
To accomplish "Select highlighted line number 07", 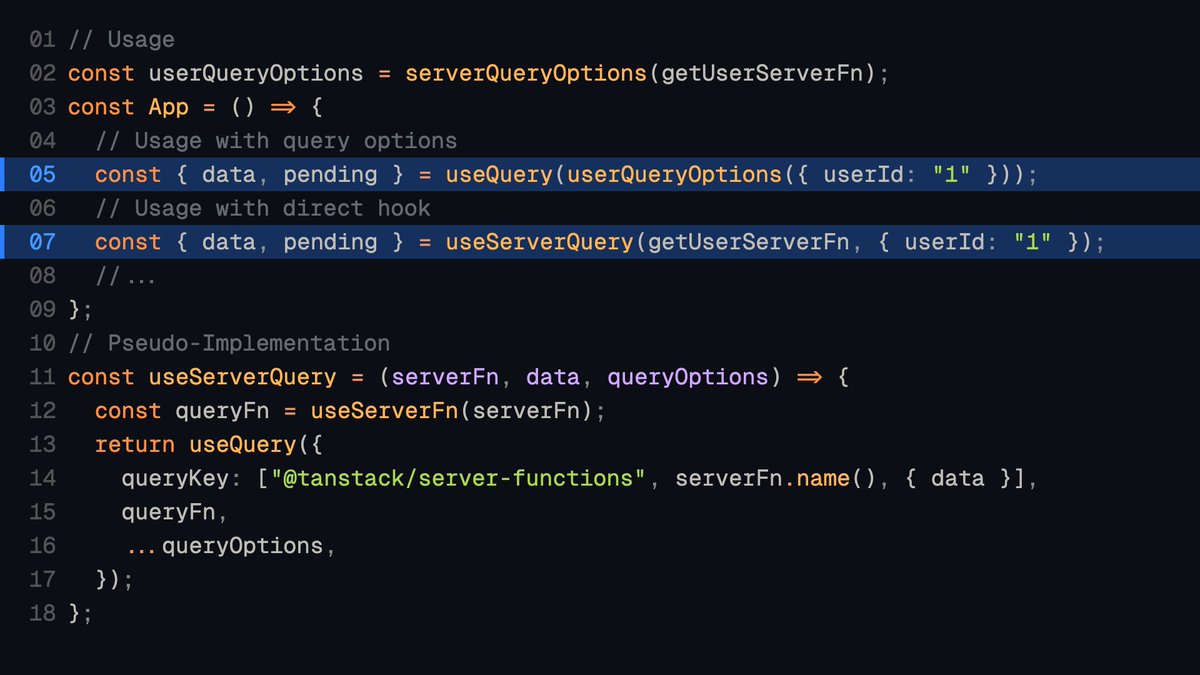I will point(42,242).
